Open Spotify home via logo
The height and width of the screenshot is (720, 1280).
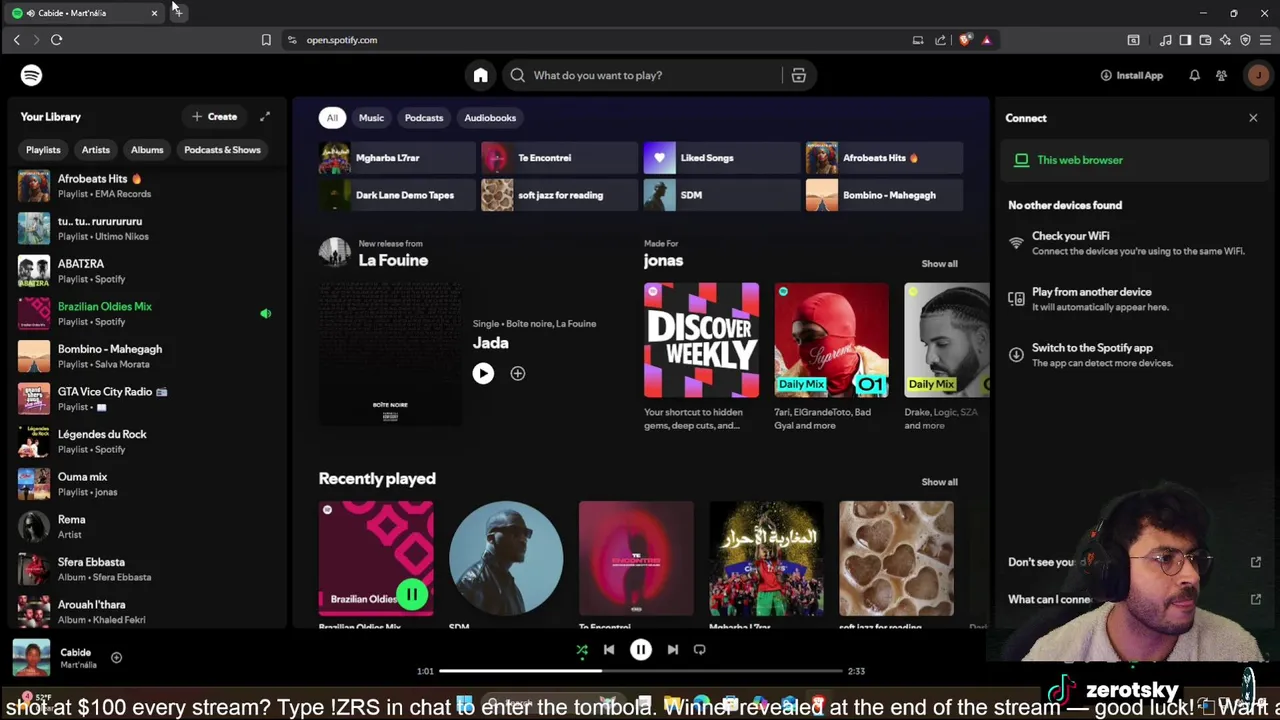pos(31,75)
